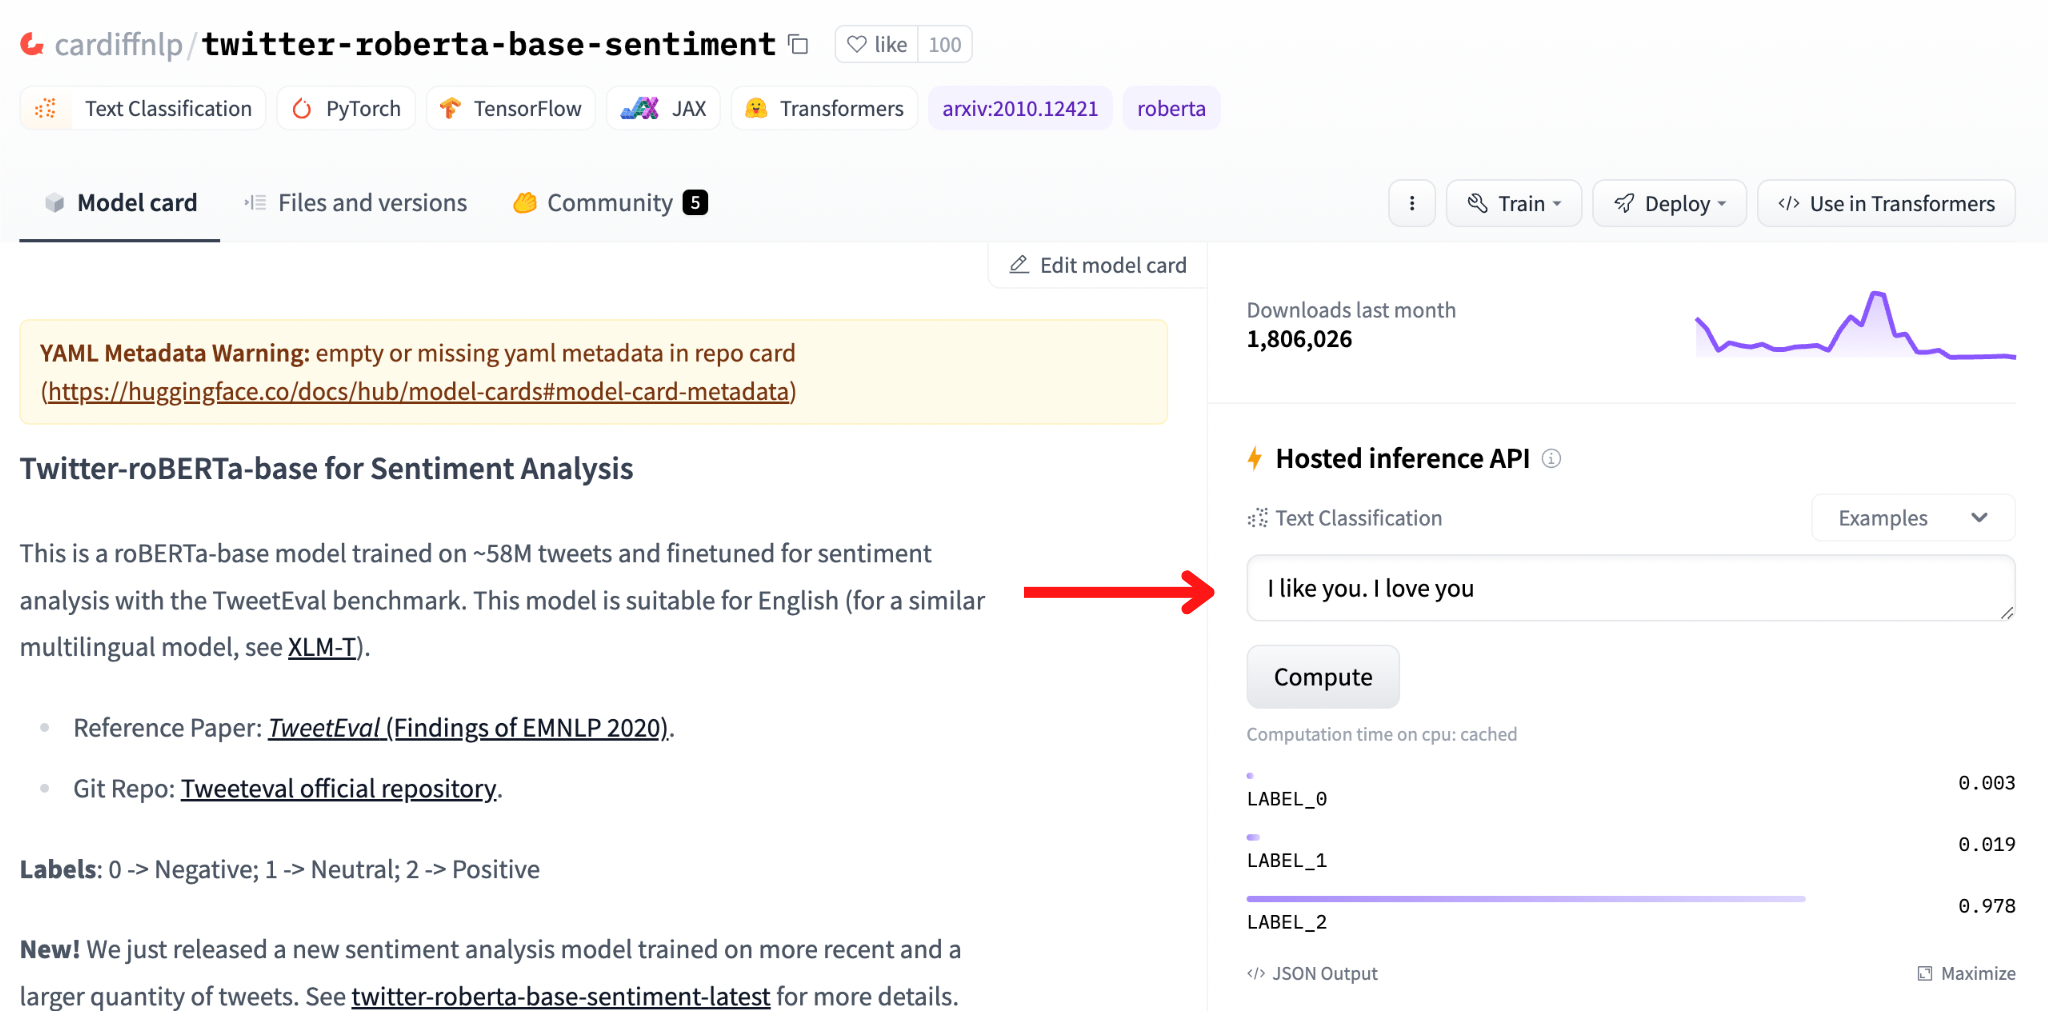The image size is (2048, 1011).
Task: Click the Text Classification widget label
Action: tap(1345, 518)
